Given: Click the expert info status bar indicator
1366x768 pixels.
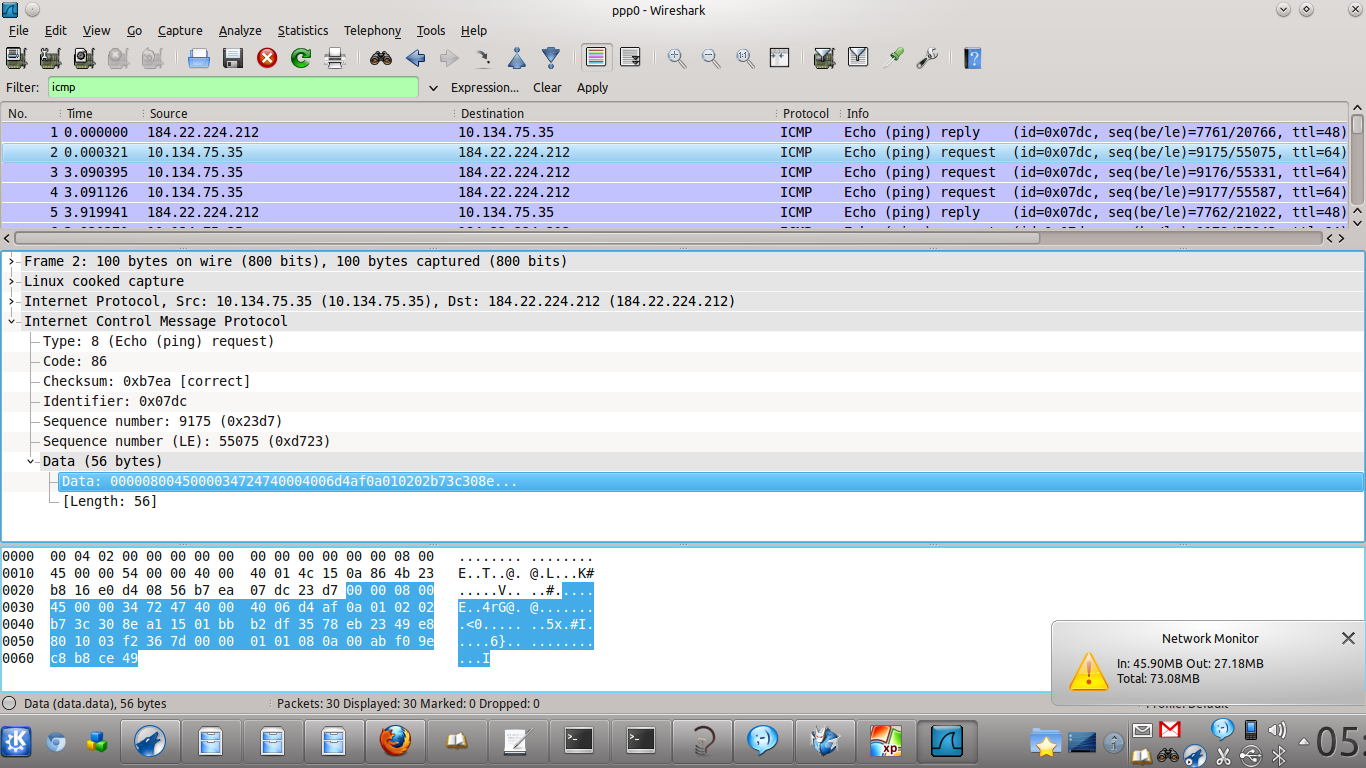Looking at the screenshot, I should (10, 703).
